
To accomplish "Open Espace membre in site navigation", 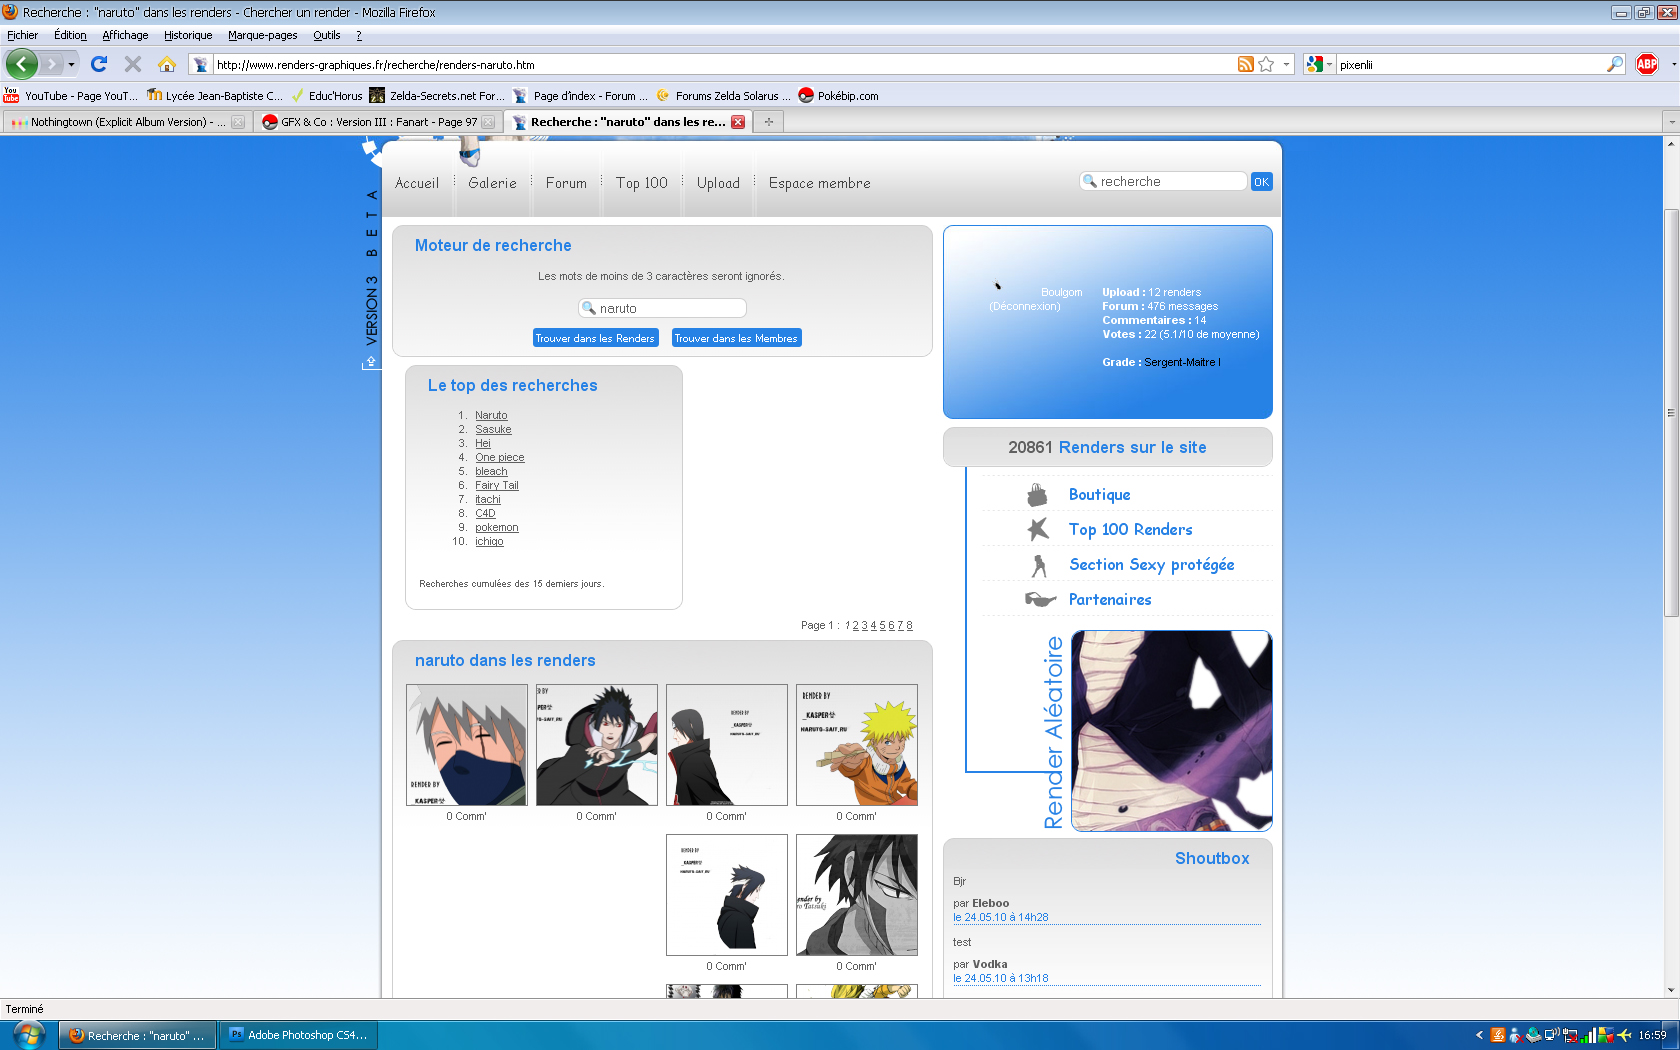I will click(819, 183).
